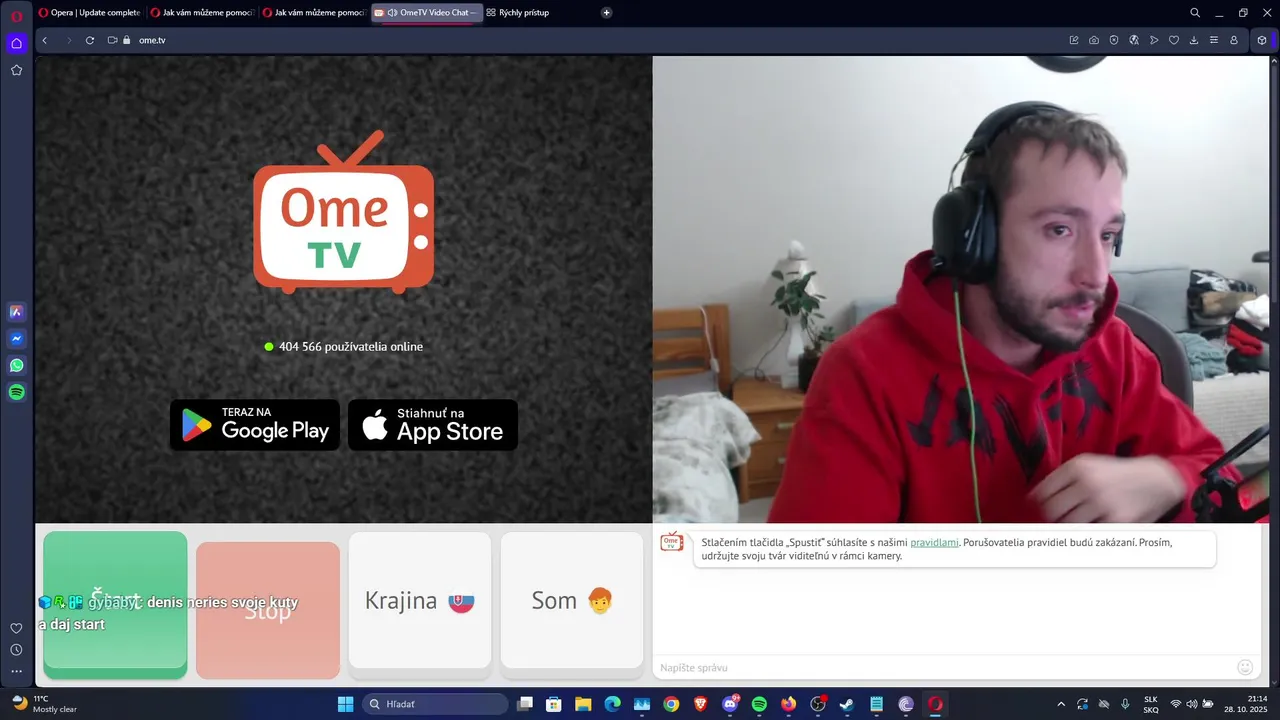Click the OmeTV logo
This screenshot has width=1280, height=720.
point(343,212)
